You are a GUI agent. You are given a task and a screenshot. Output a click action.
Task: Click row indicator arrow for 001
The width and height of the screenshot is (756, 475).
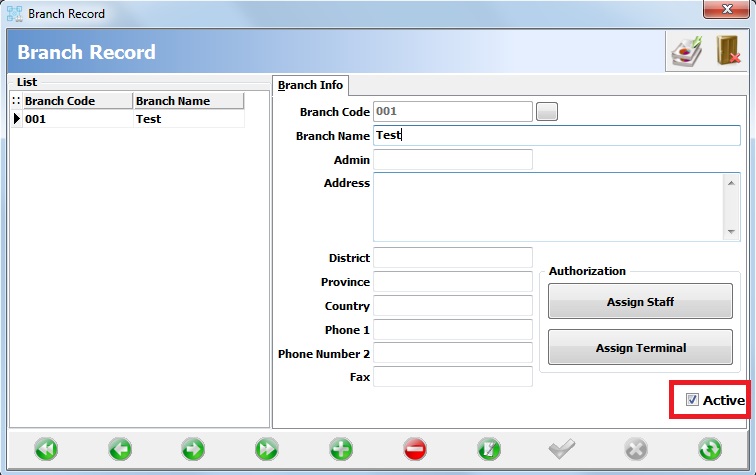(16, 119)
